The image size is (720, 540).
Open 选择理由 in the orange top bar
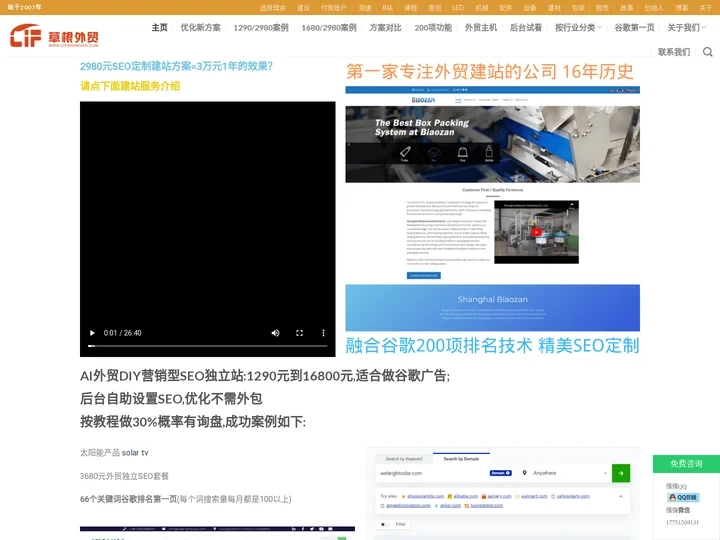272,8
